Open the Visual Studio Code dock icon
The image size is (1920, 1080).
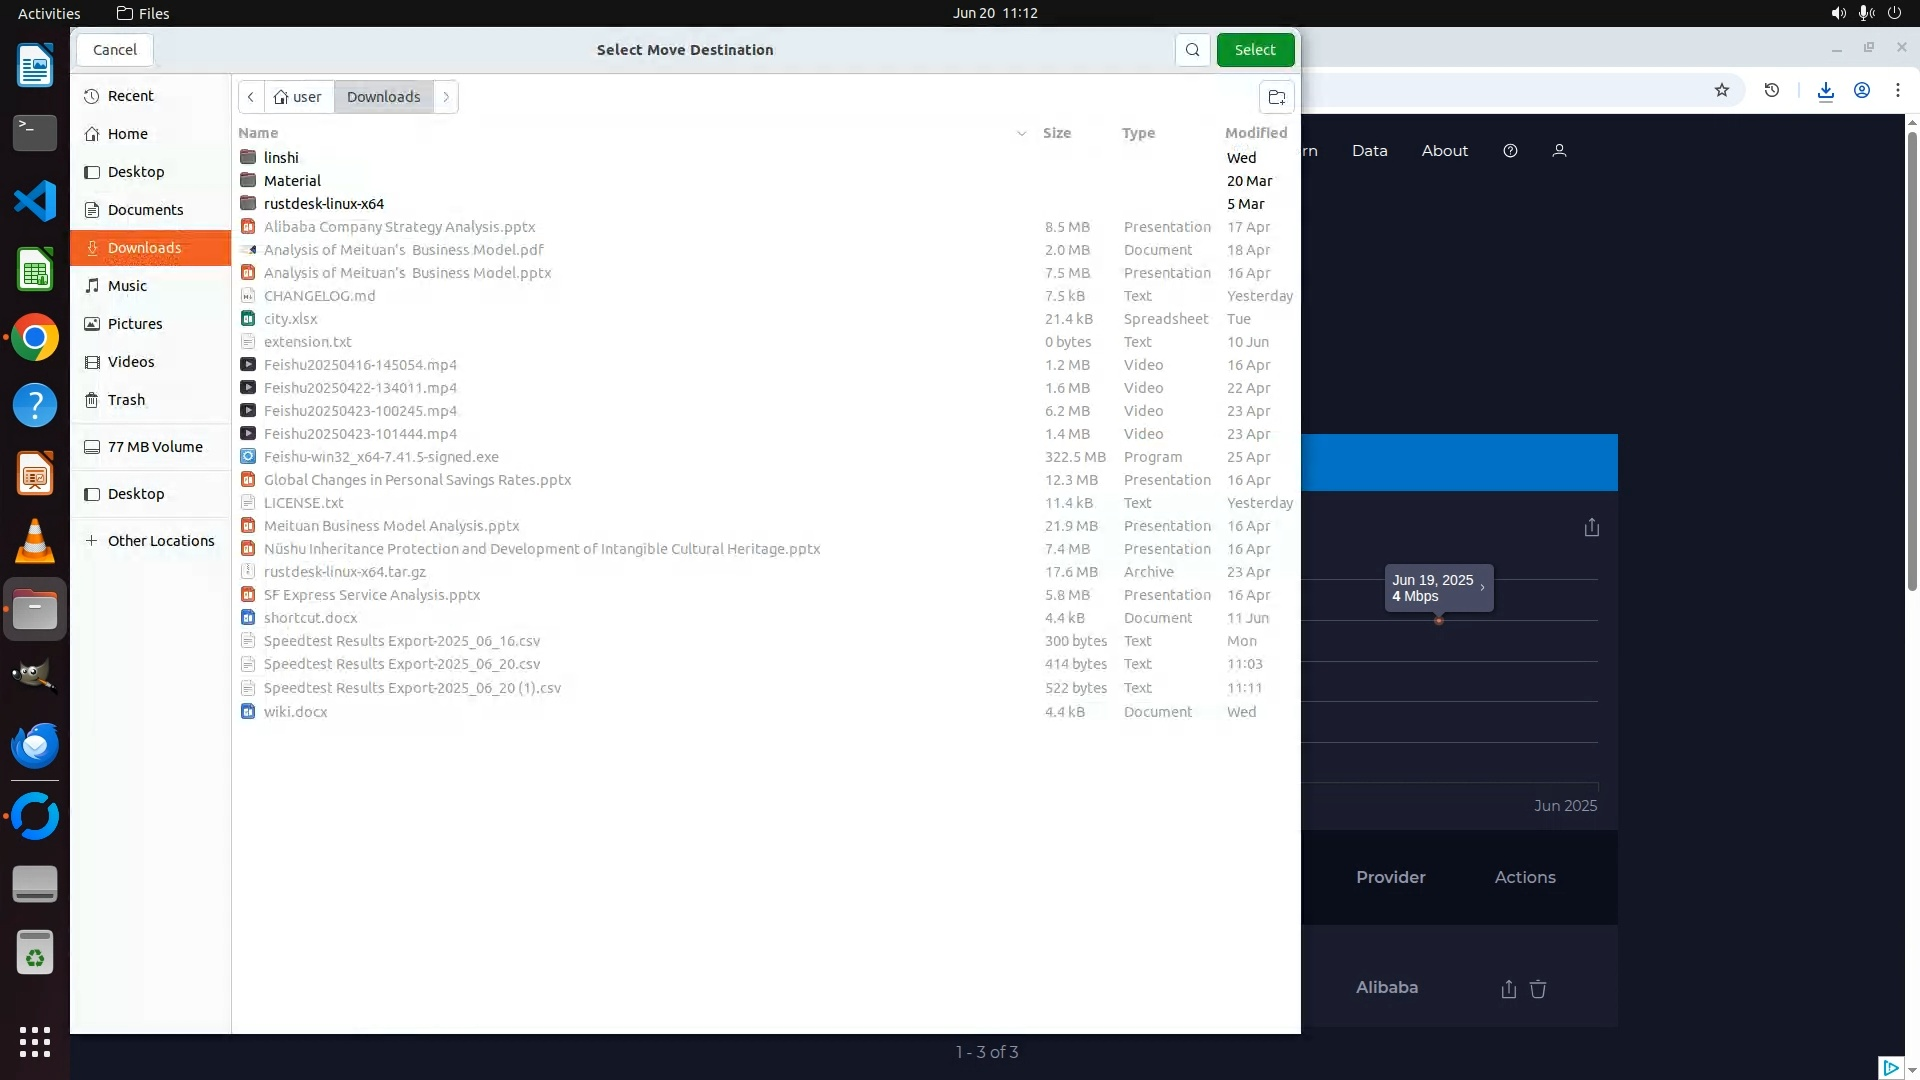tap(35, 201)
